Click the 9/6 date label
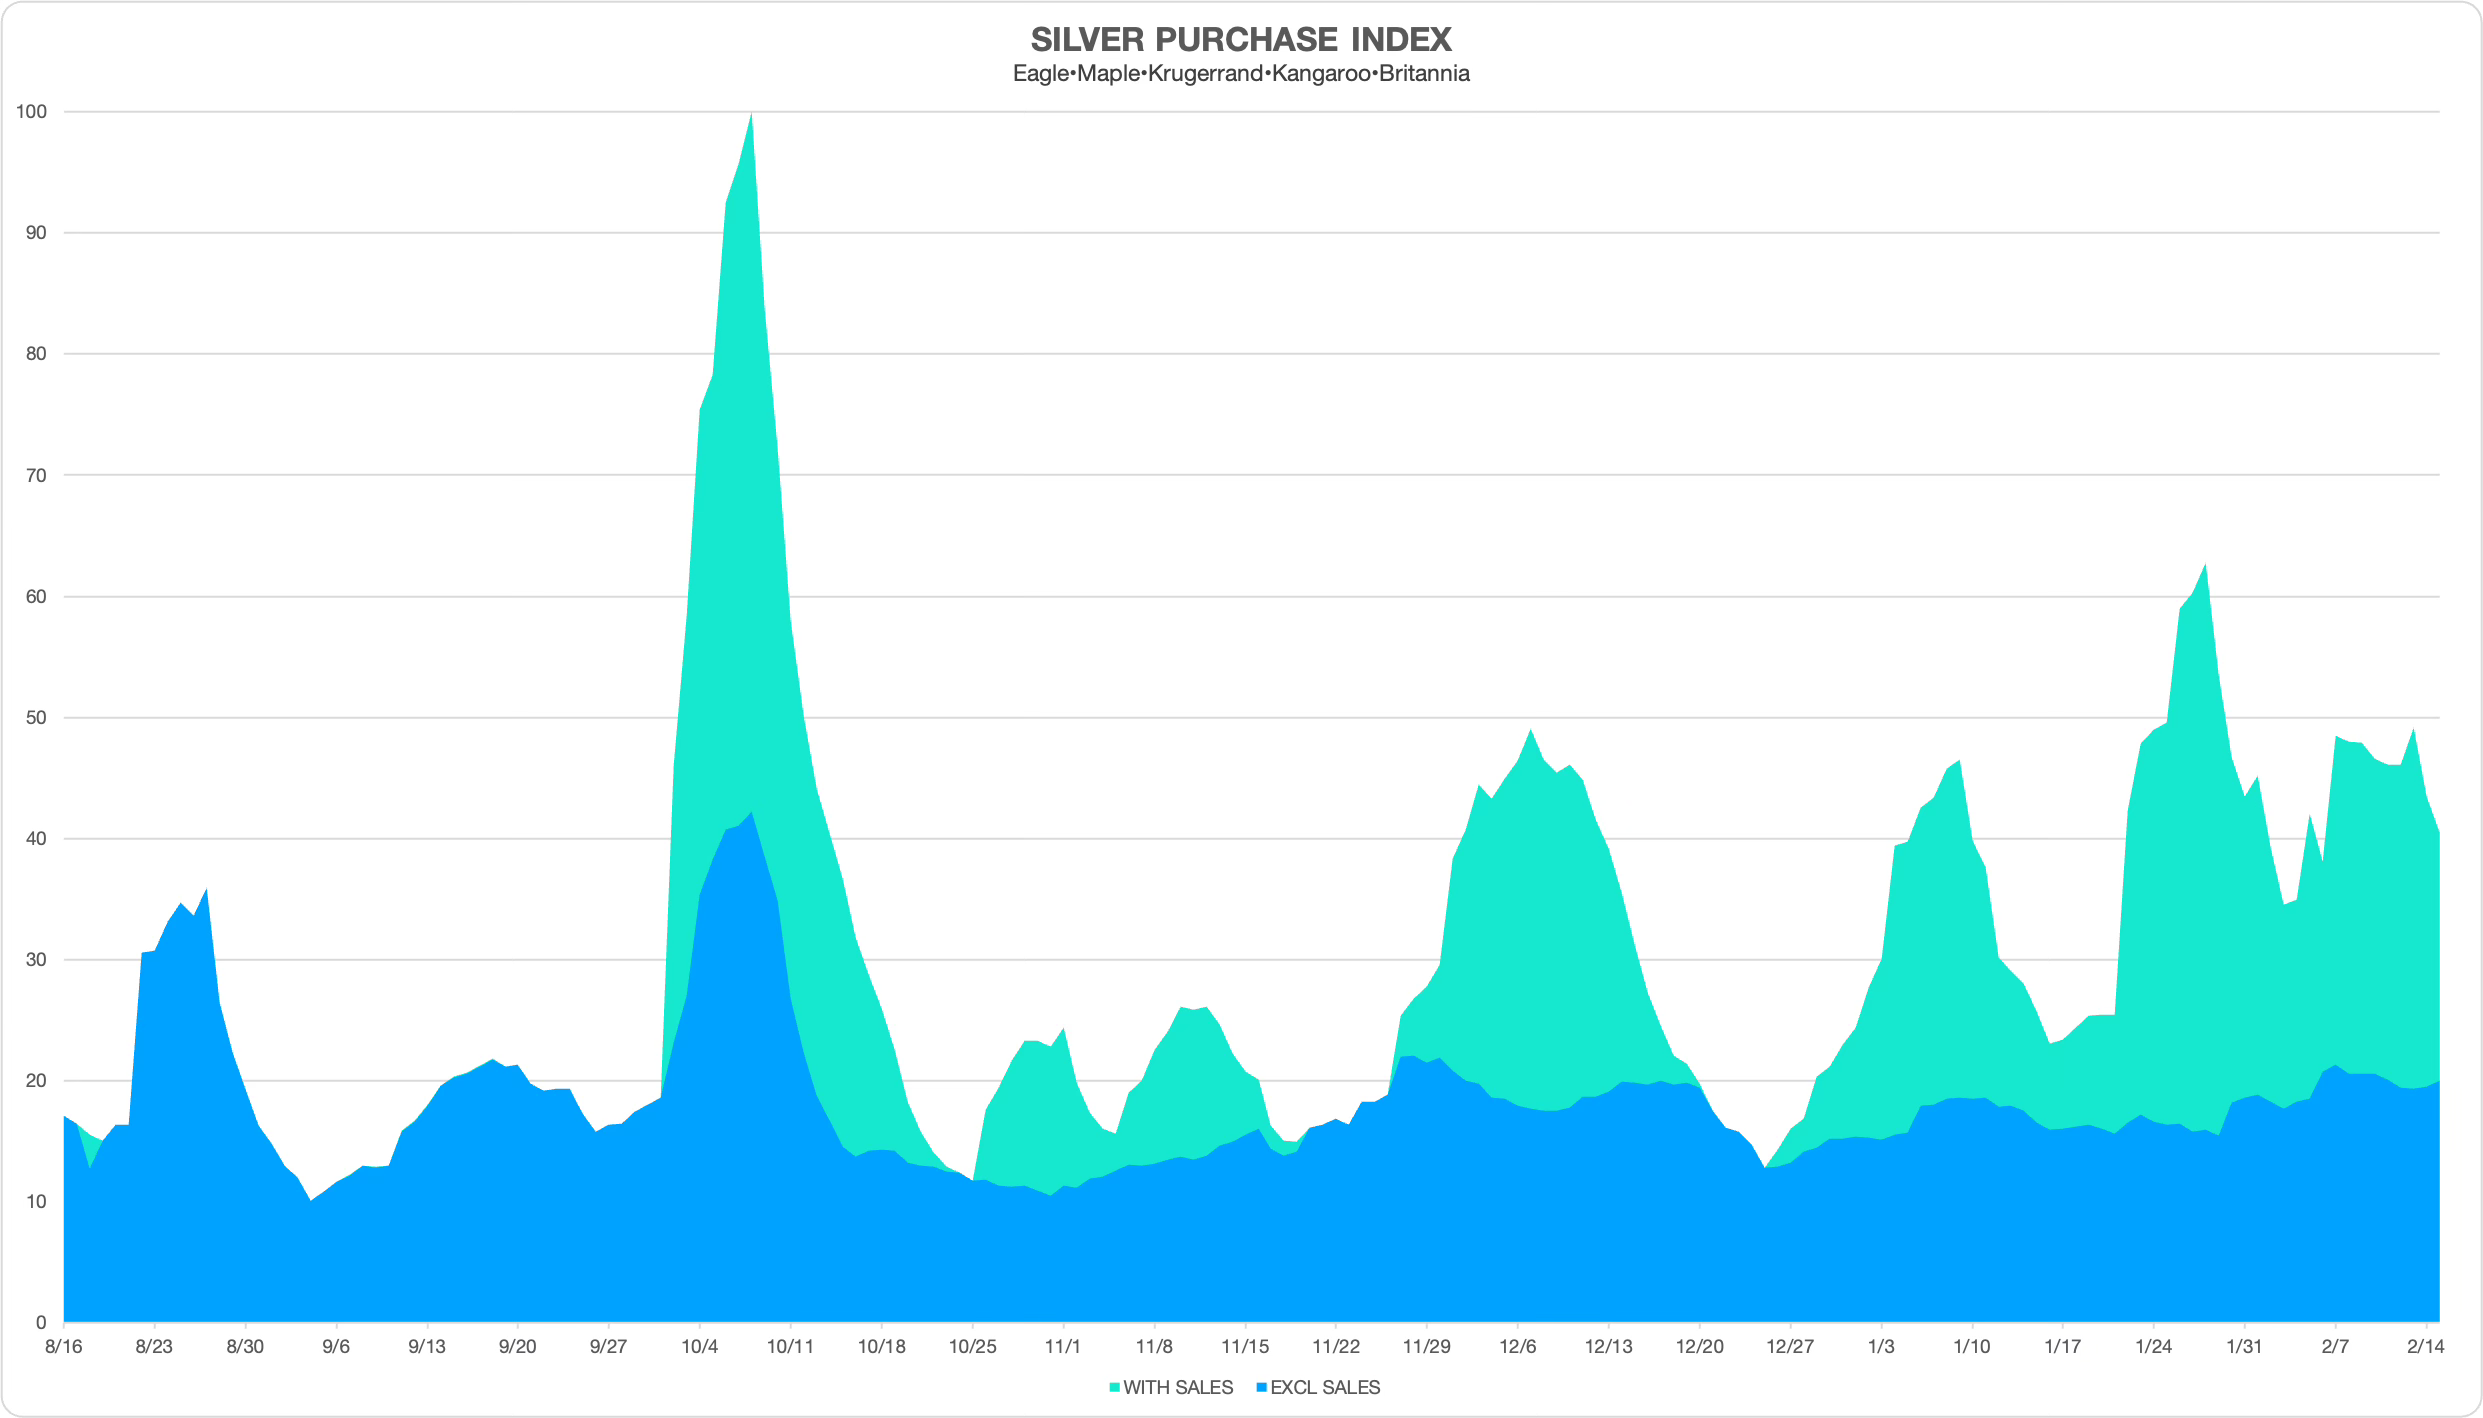The height and width of the screenshot is (1418, 2483). point(336,1346)
